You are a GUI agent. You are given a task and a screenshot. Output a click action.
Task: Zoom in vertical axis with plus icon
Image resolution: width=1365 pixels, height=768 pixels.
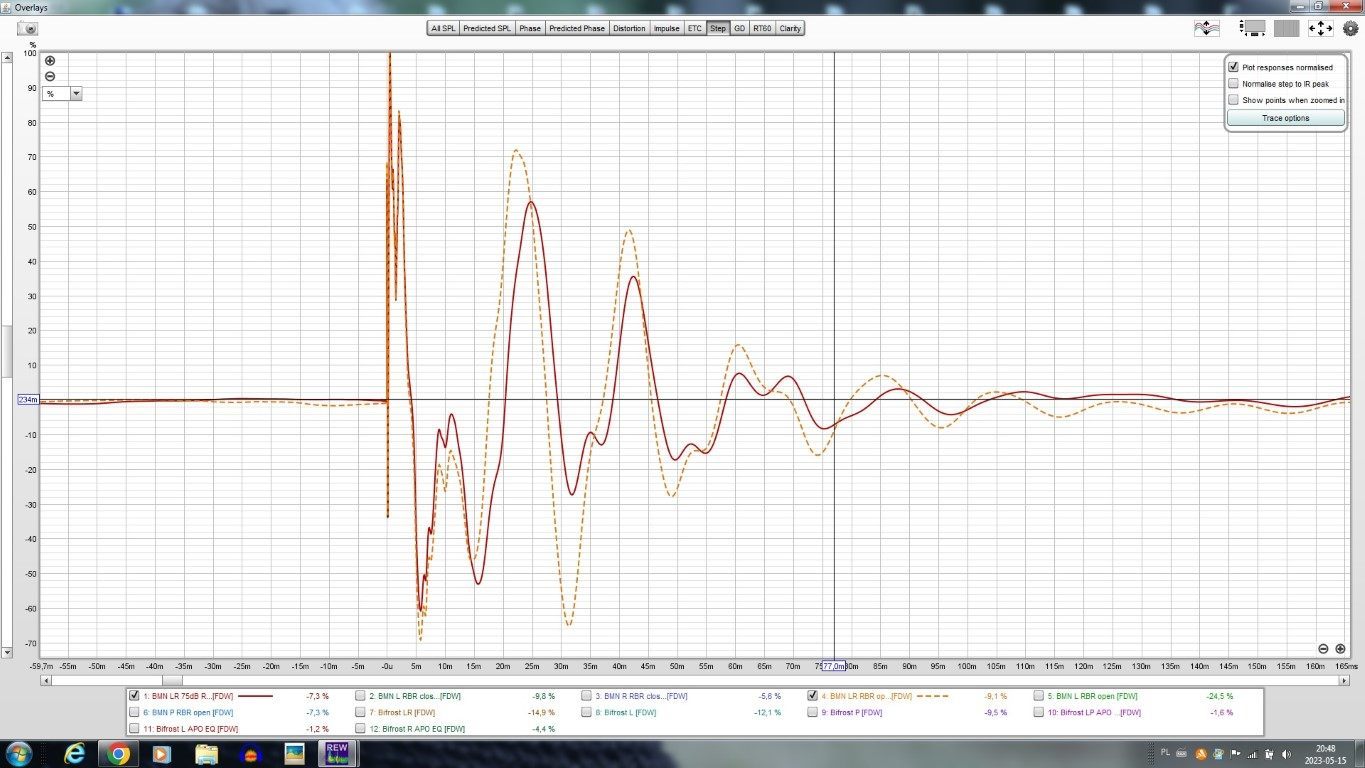point(50,61)
